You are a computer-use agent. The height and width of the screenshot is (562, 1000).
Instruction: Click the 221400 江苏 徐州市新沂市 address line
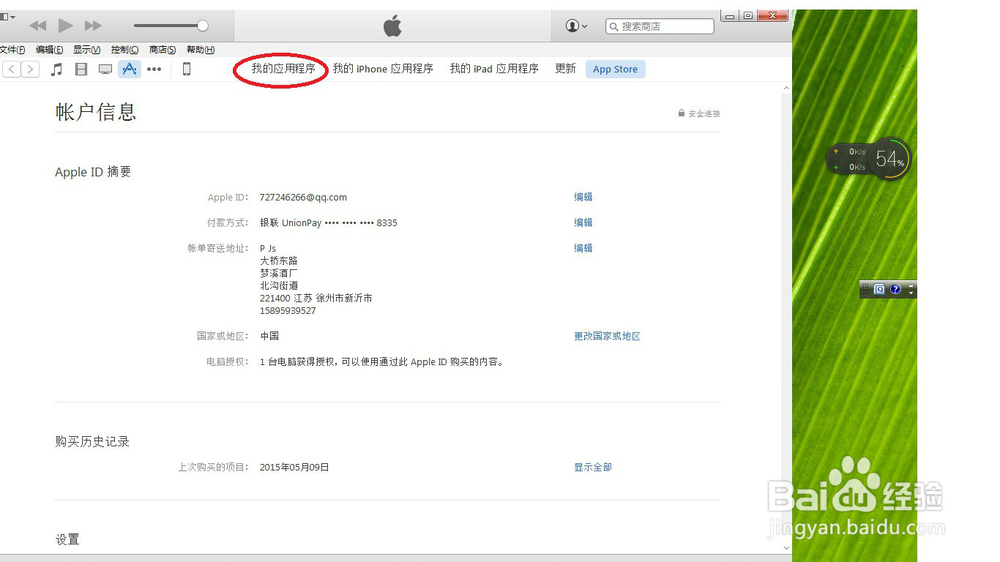(316, 298)
